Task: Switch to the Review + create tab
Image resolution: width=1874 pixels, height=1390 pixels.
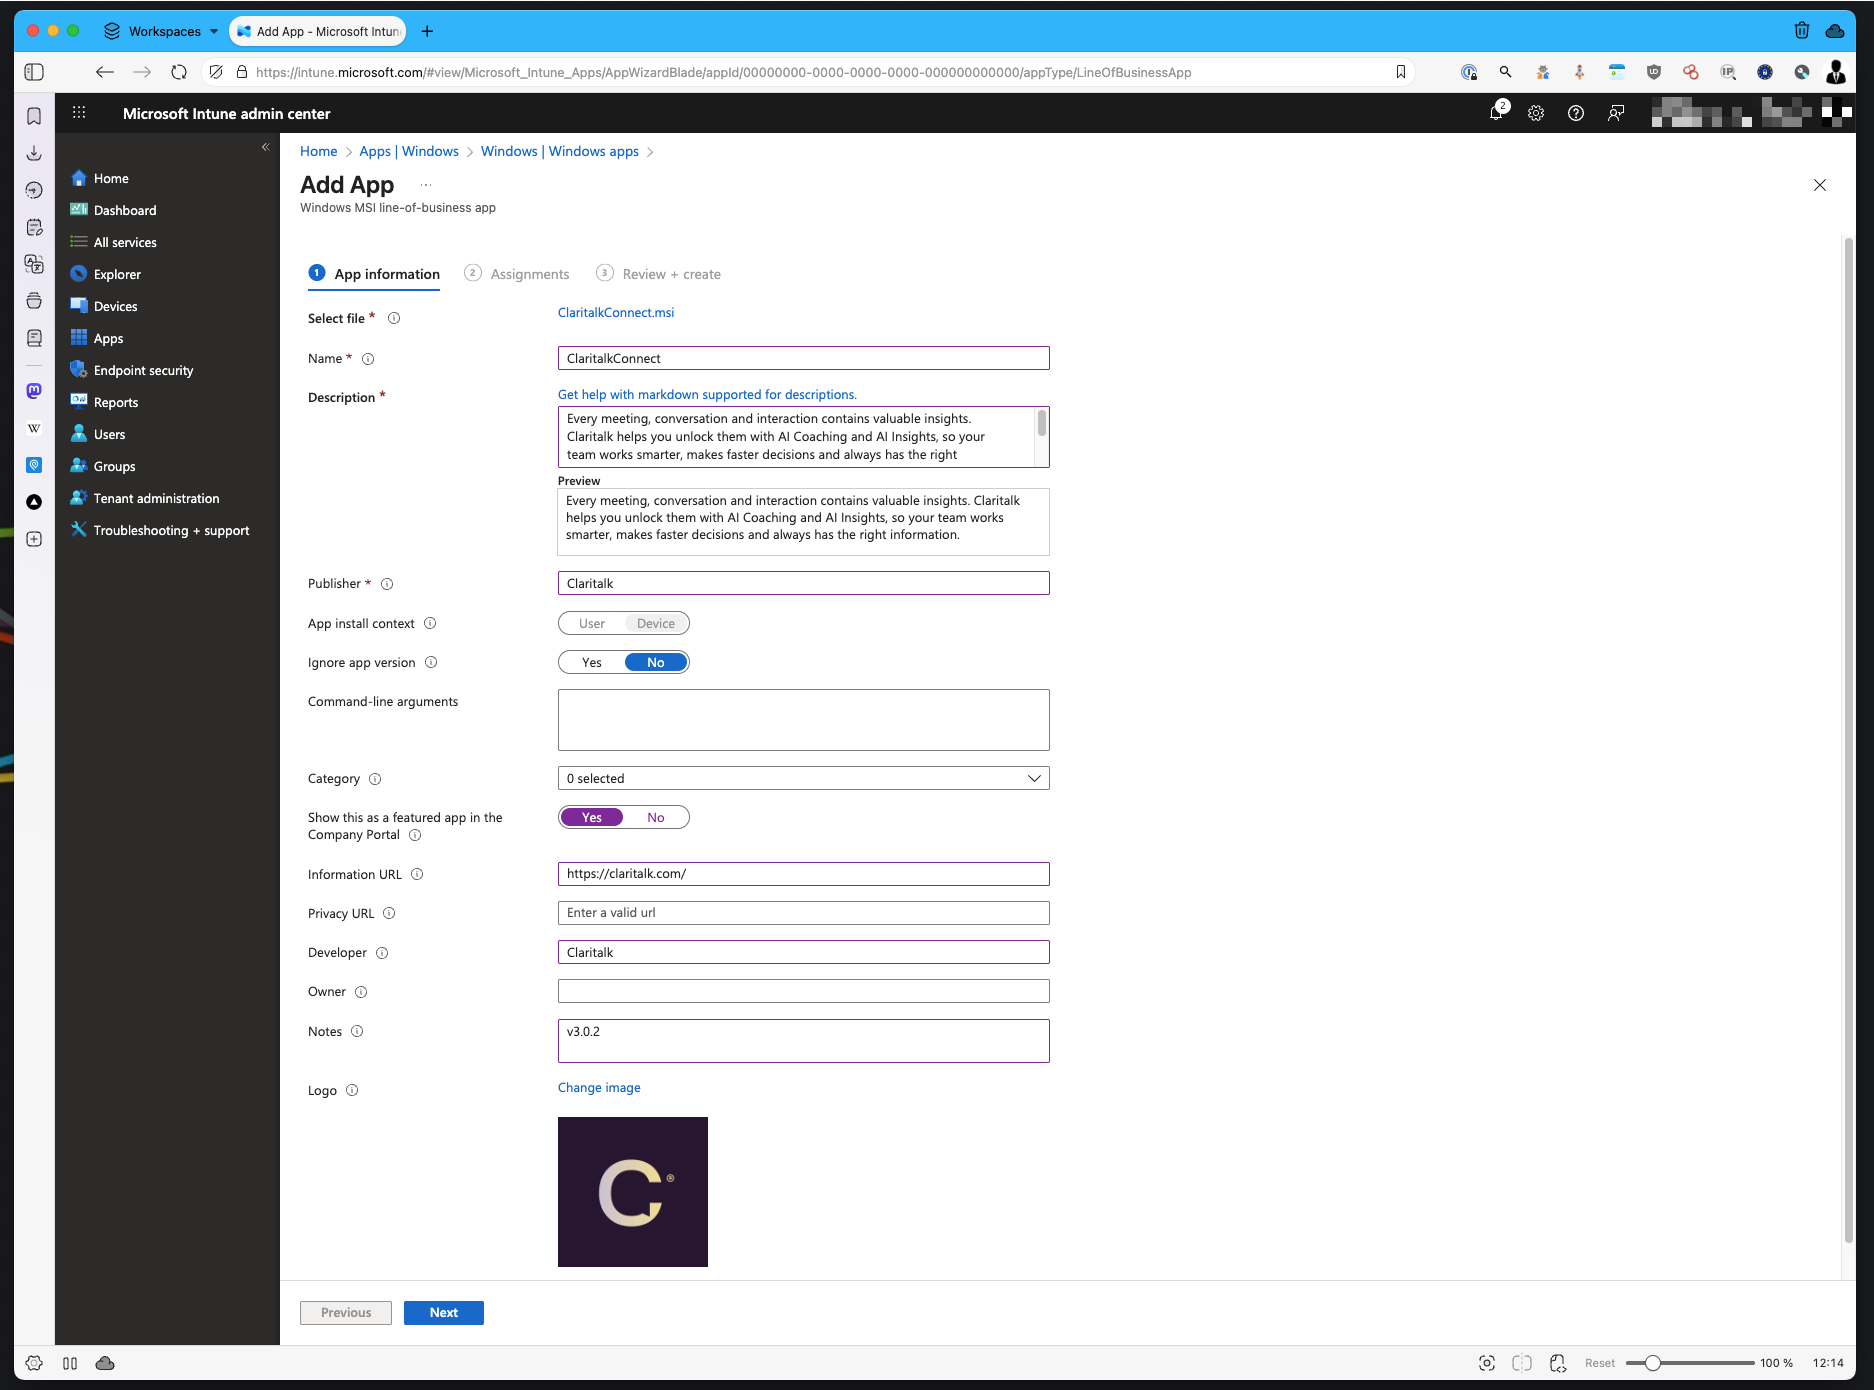Action: [658, 274]
